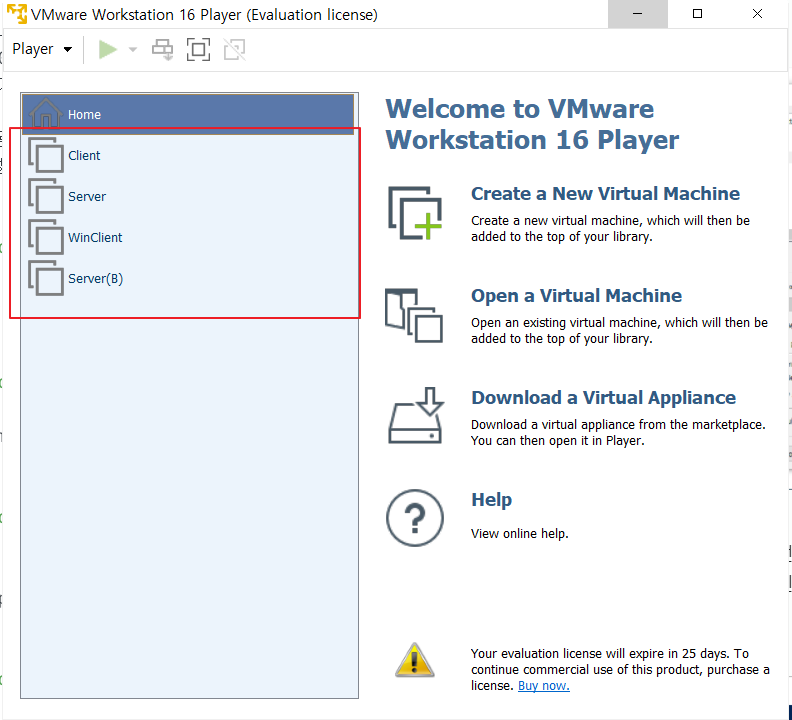The height and width of the screenshot is (720, 792).
Task: Click the VMware logo in title bar
Action: (x=17, y=14)
